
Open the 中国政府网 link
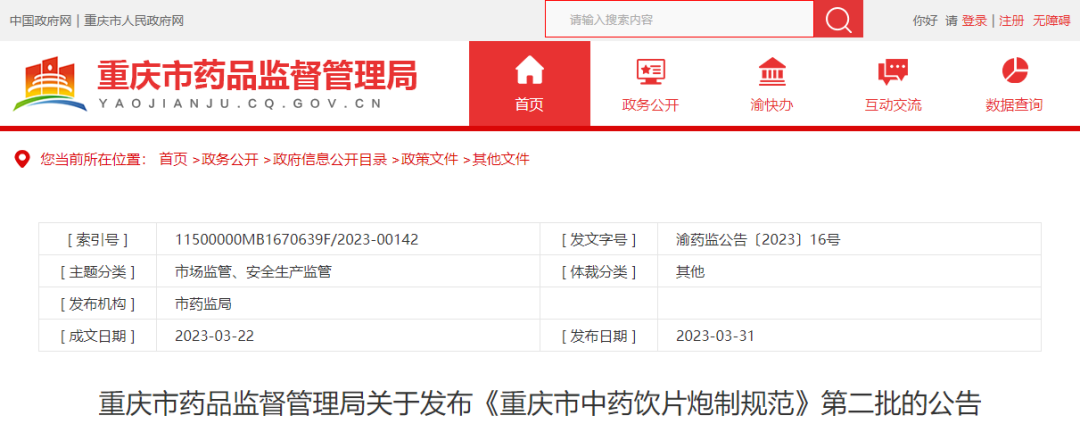tap(41, 21)
